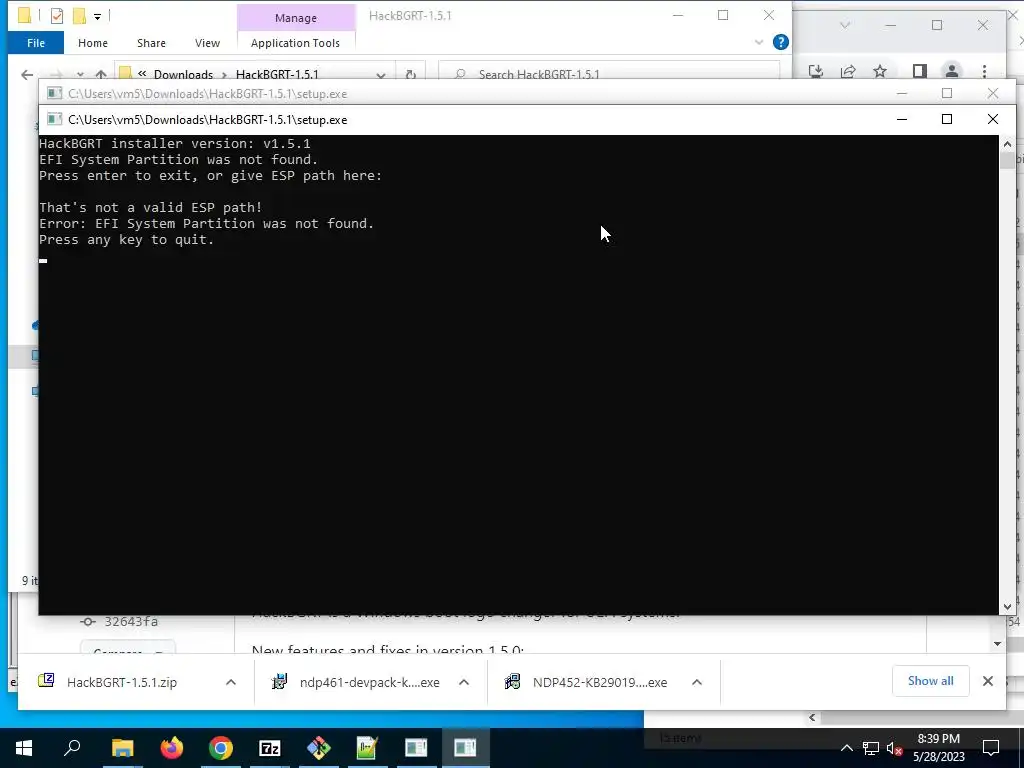Go up one folder level

(x=101, y=74)
